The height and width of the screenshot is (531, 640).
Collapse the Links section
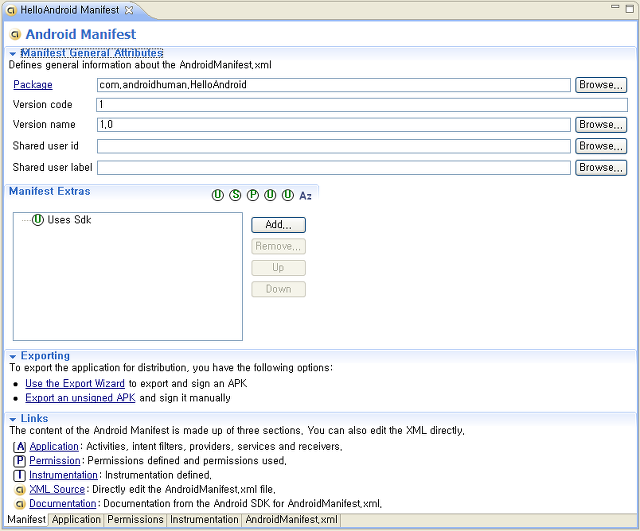click(x=13, y=419)
